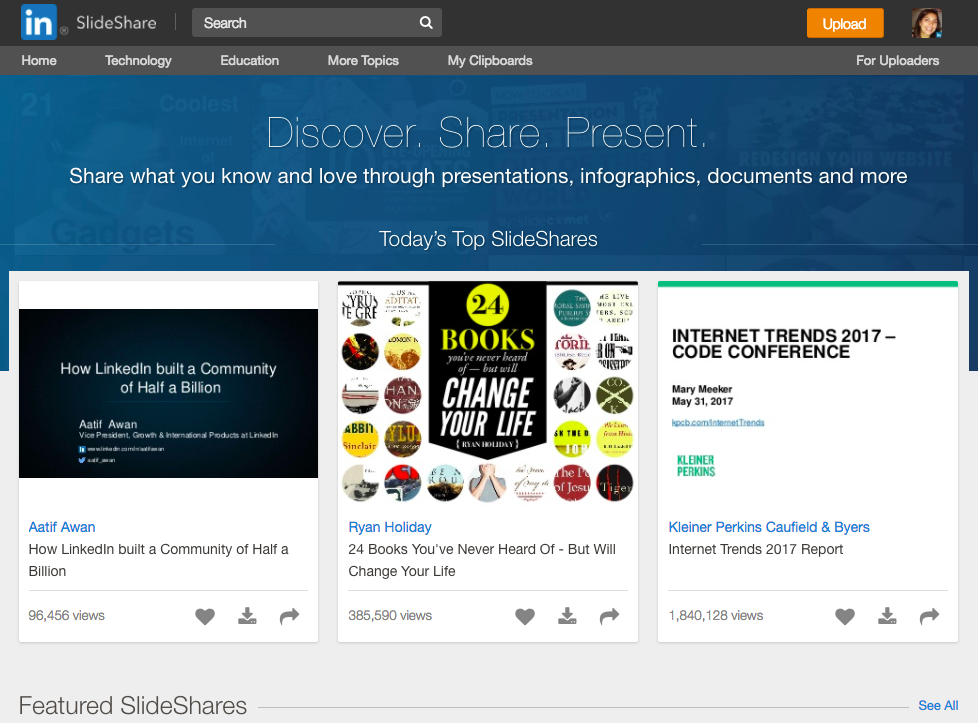Viewport: 978px width, 723px height.
Task: Open the For Uploaders page
Action: point(897,61)
